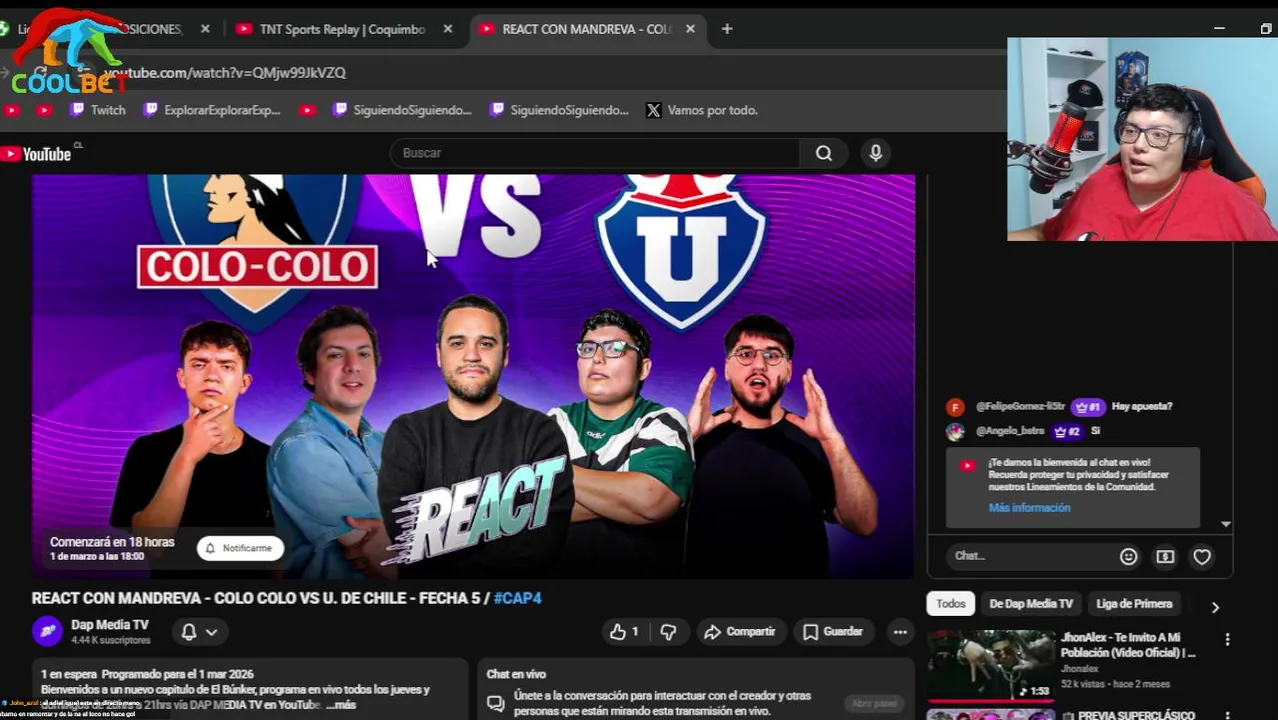Select the Todos filter chip
Viewport: 1278px width, 720px height.
[x=951, y=604]
